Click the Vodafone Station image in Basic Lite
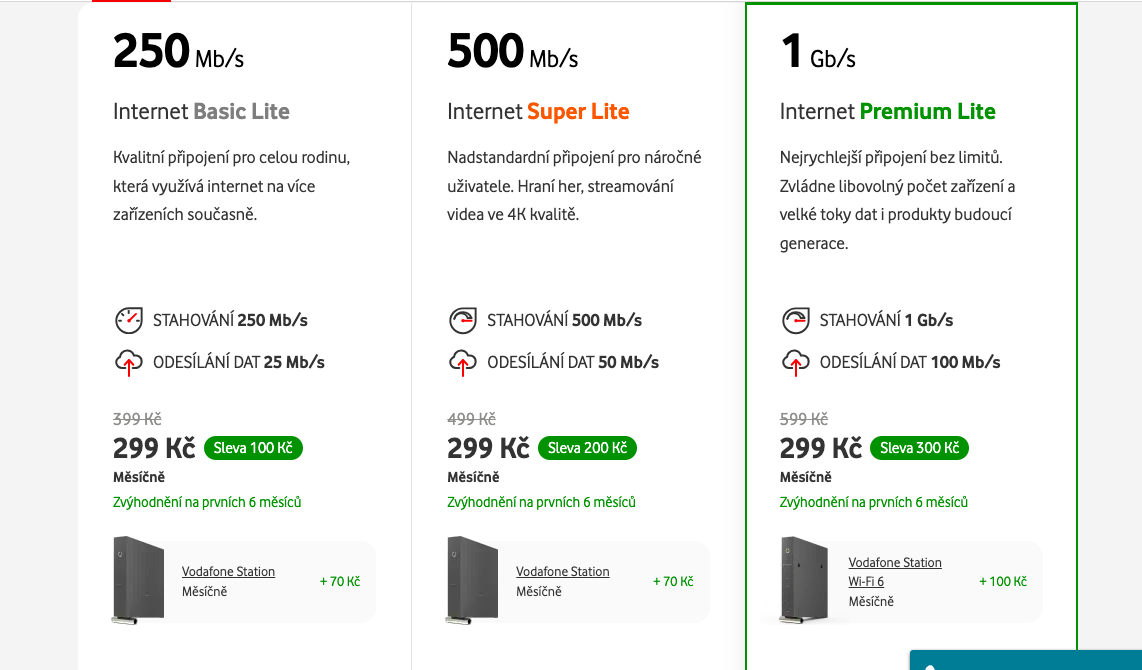 [x=138, y=580]
